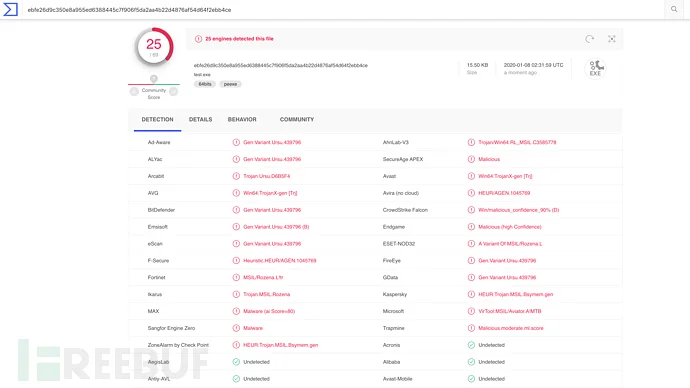
Task: Click the CrowdStrike Falcon confidence result
Action: click(518, 210)
